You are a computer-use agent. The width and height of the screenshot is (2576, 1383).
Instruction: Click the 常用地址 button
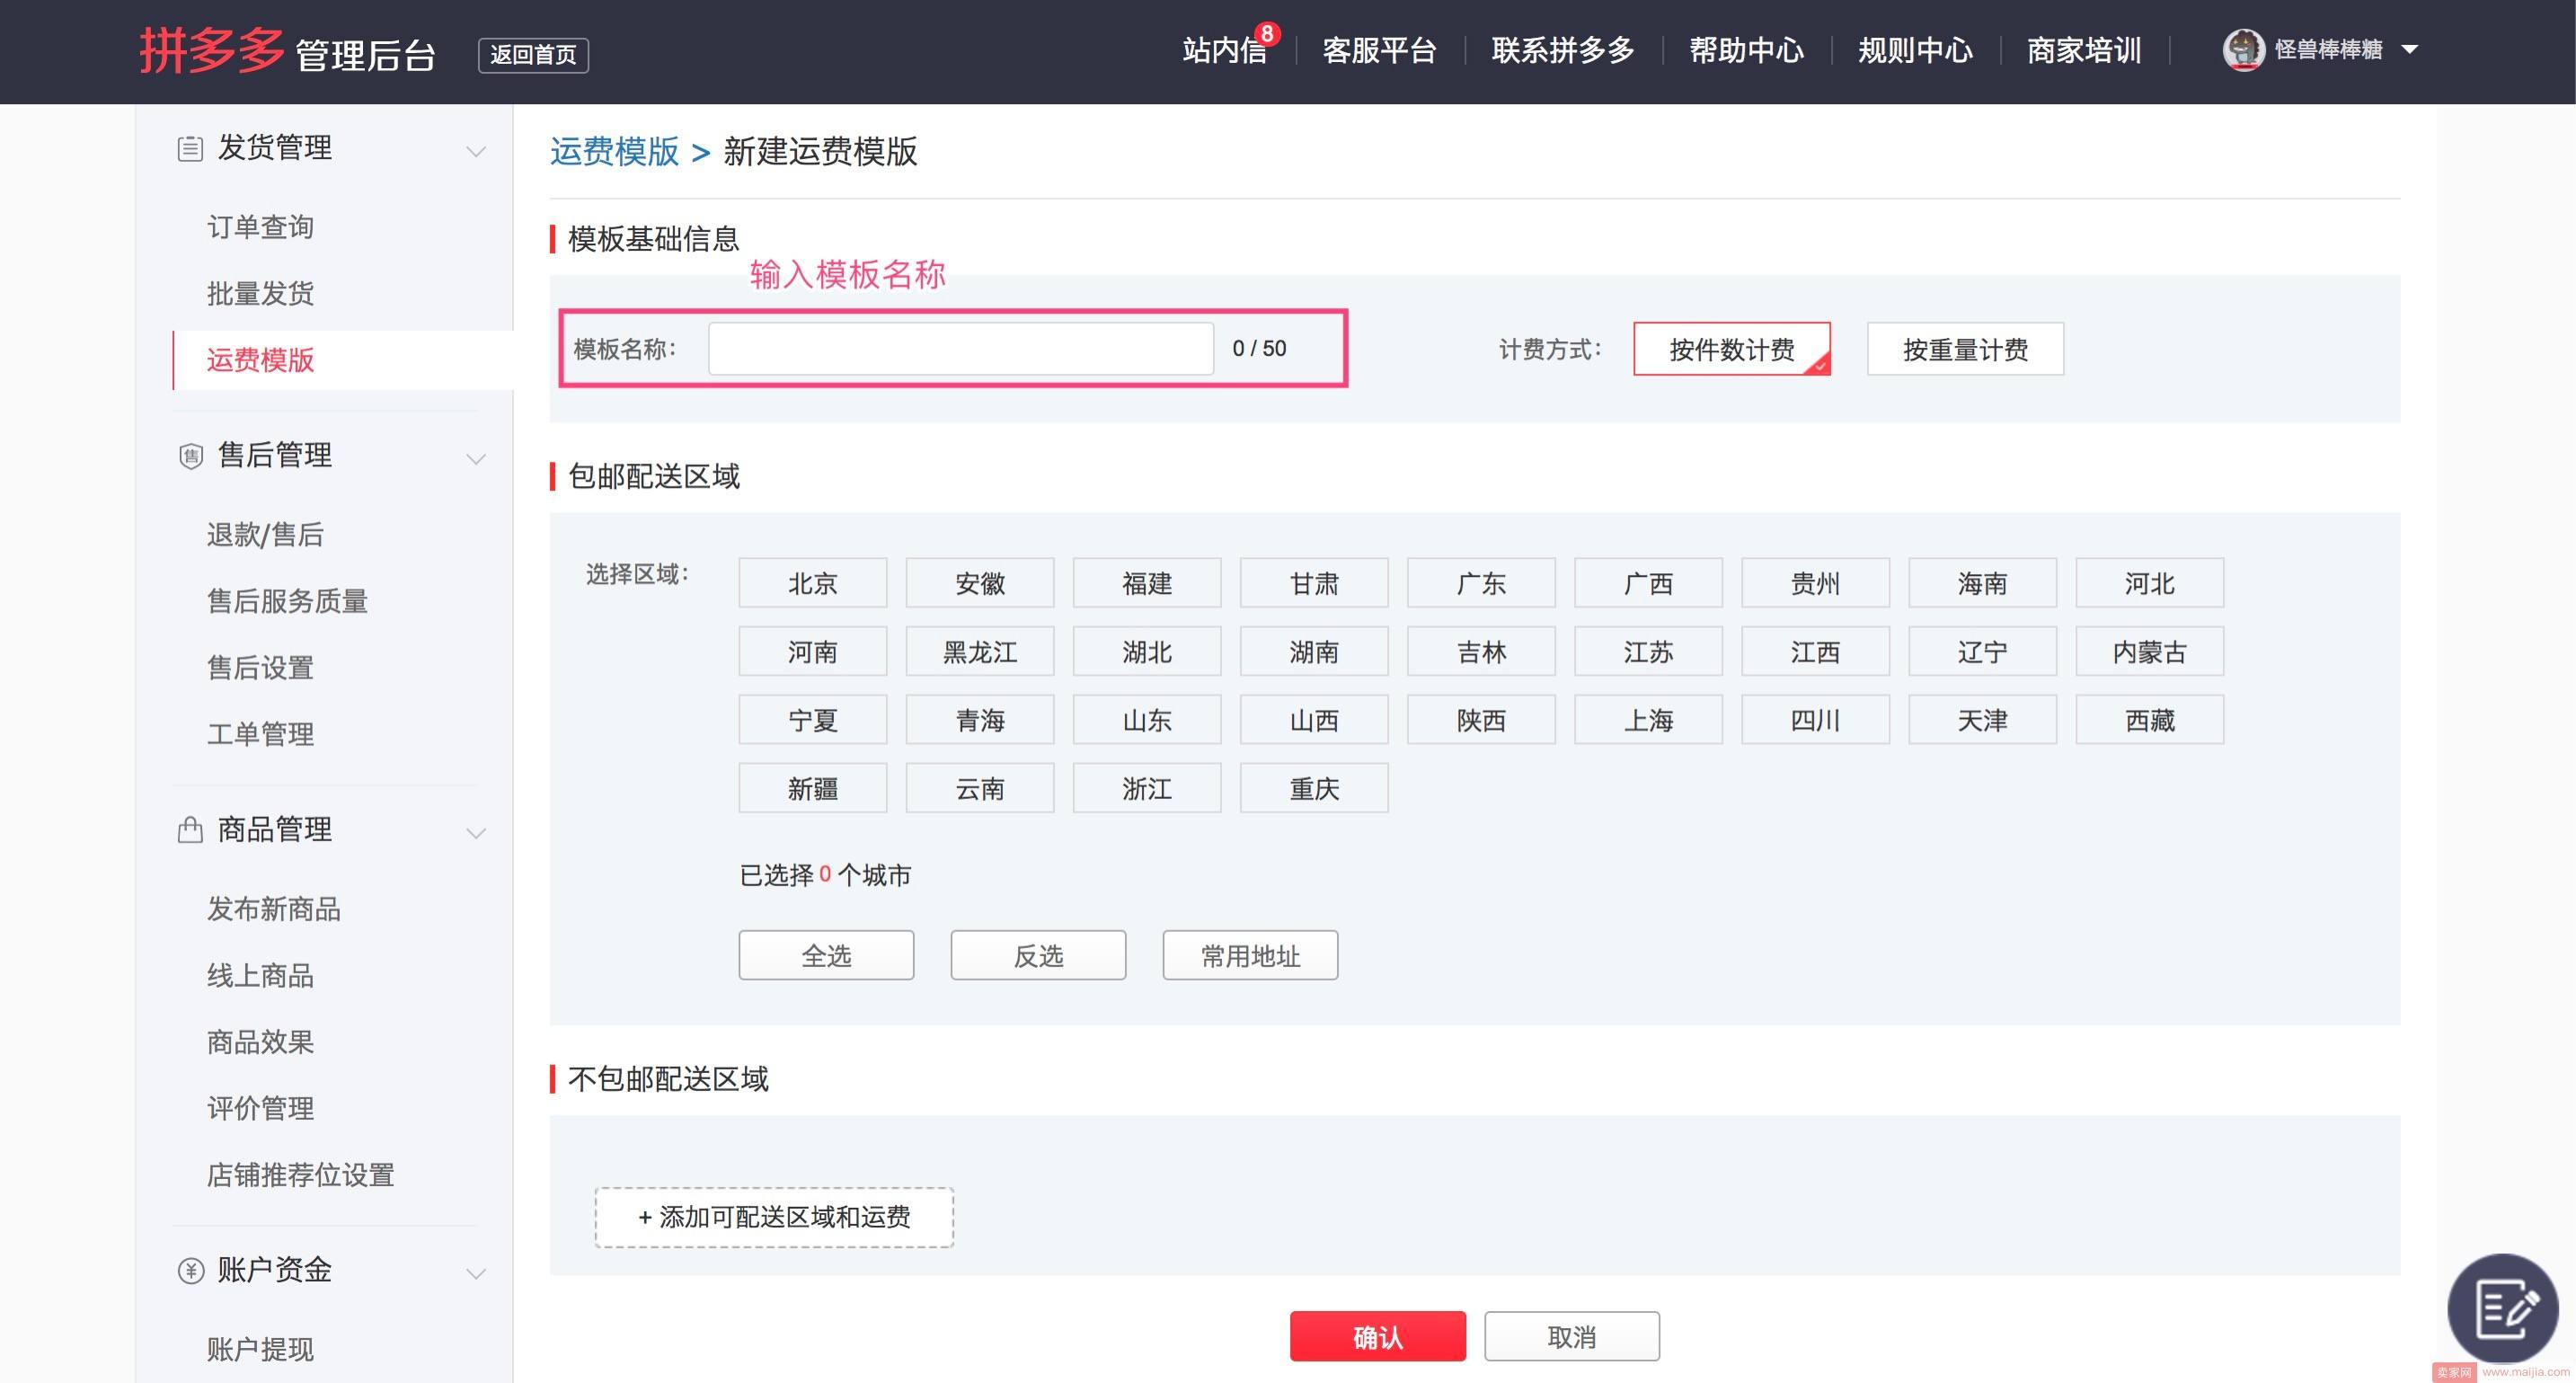coord(1250,955)
